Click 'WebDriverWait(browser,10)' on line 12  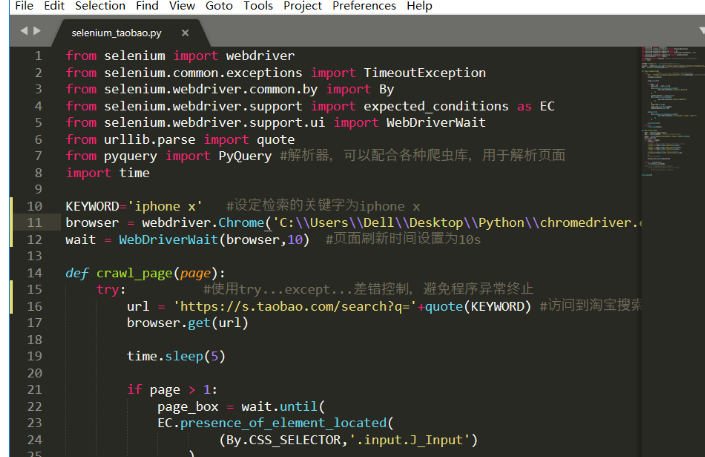[x=214, y=240]
